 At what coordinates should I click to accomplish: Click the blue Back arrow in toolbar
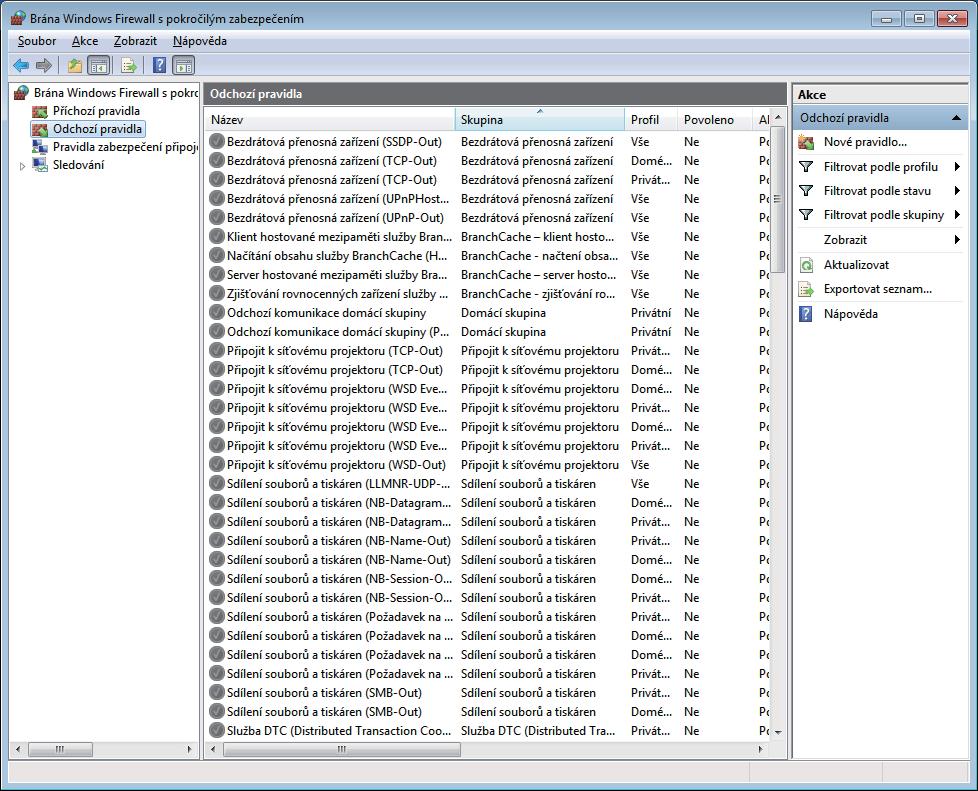coord(21,65)
